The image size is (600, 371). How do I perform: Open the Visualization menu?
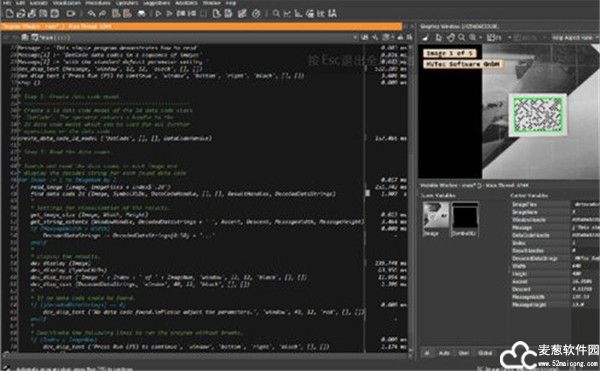pyautogui.click(x=67, y=3)
